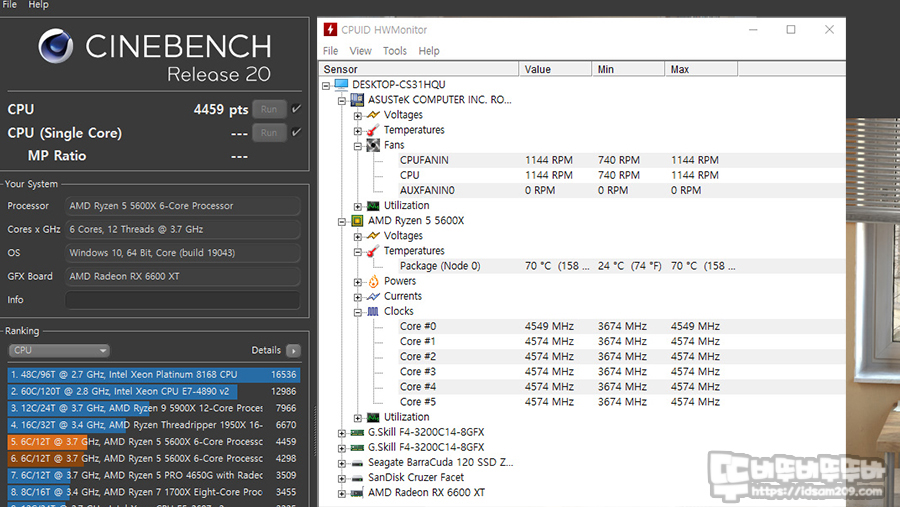Select the orange 4459 Ryzen 5 5600X ranking entry
Image resolution: width=900 pixels, height=507 pixels.
coord(154,442)
